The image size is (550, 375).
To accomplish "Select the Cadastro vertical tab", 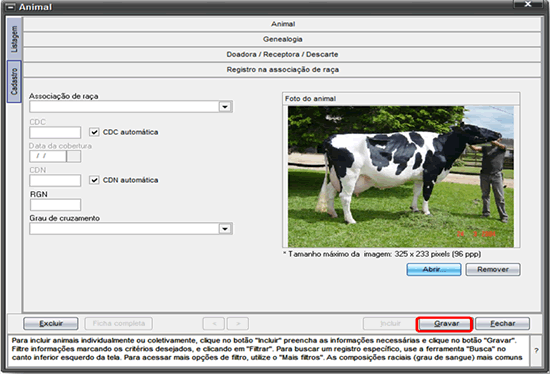I will click(x=14, y=82).
